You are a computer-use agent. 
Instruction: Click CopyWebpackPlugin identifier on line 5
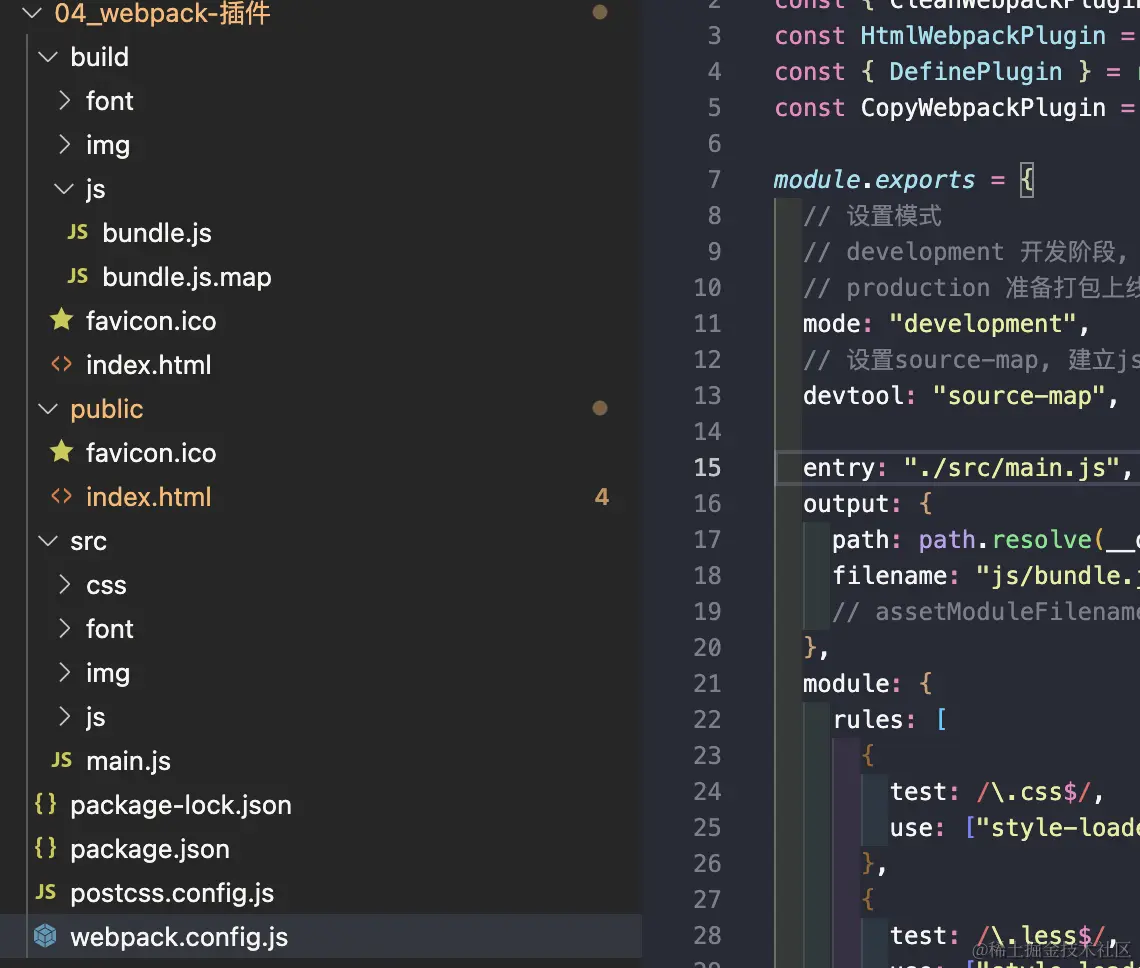[x=983, y=107]
